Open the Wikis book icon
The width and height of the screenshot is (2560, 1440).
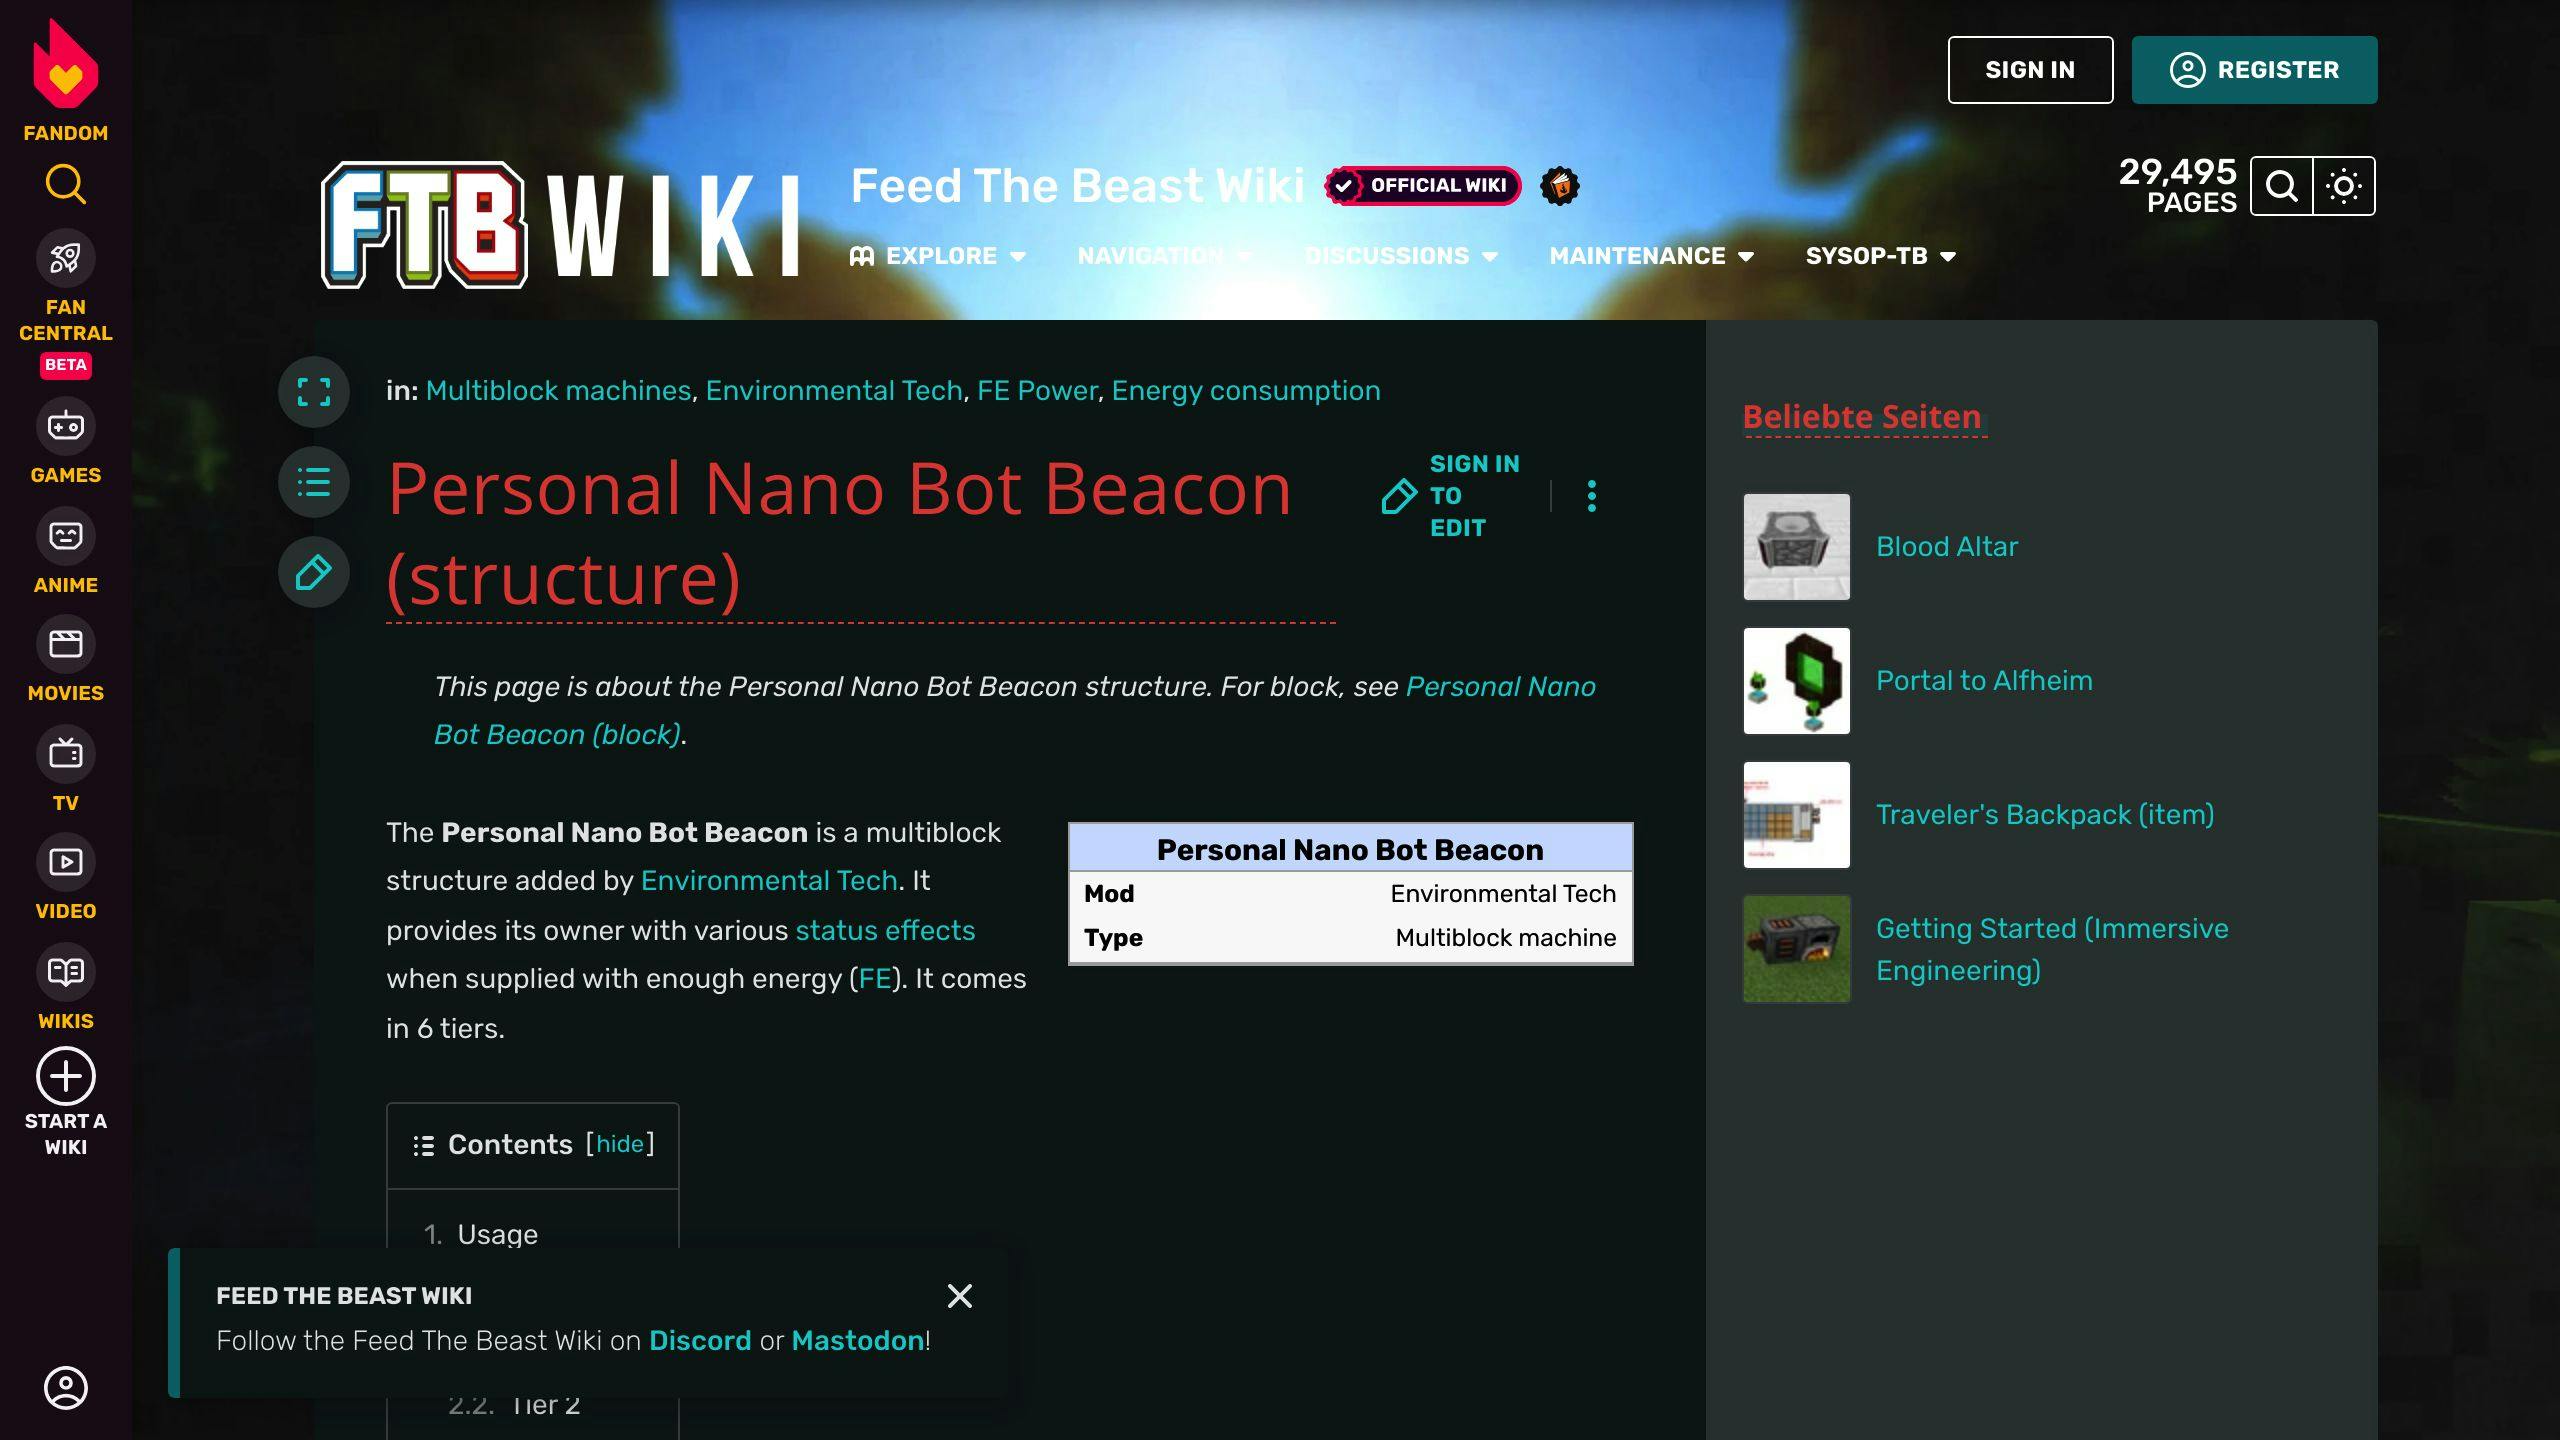pyautogui.click(x=66, y=972)
